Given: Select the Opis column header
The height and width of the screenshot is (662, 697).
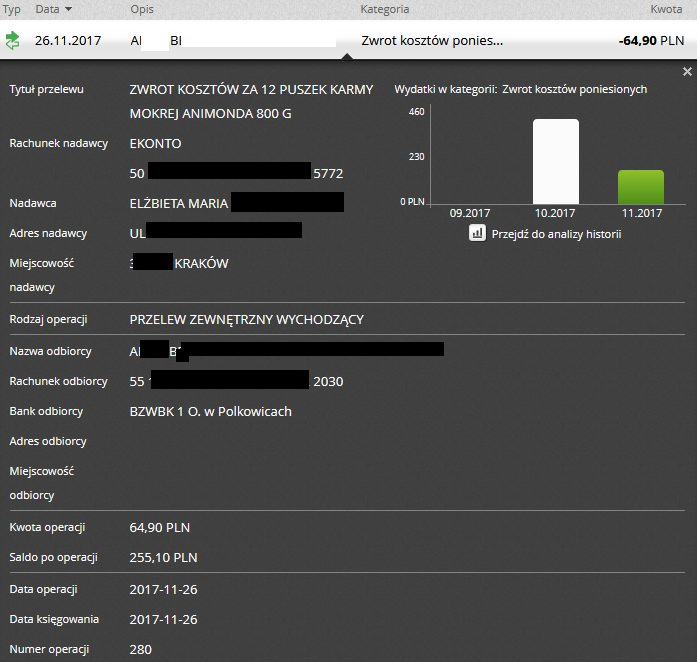Looking at the screenshot, I should point(142,9).
